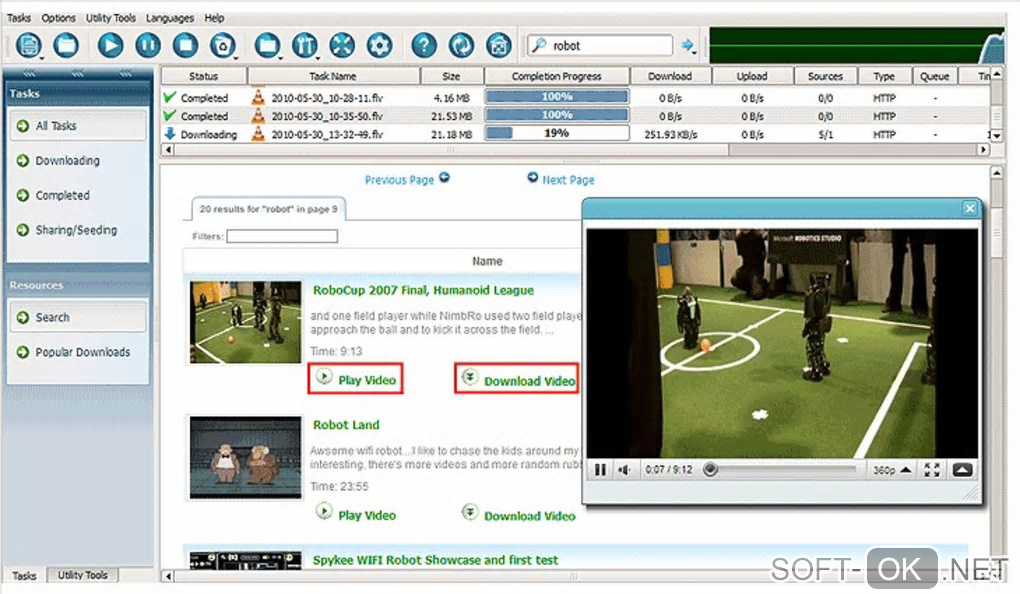This screenshot has width=1020, height=594.
Task: Open the Robot Land title link
Action: (x=346, y=425)
